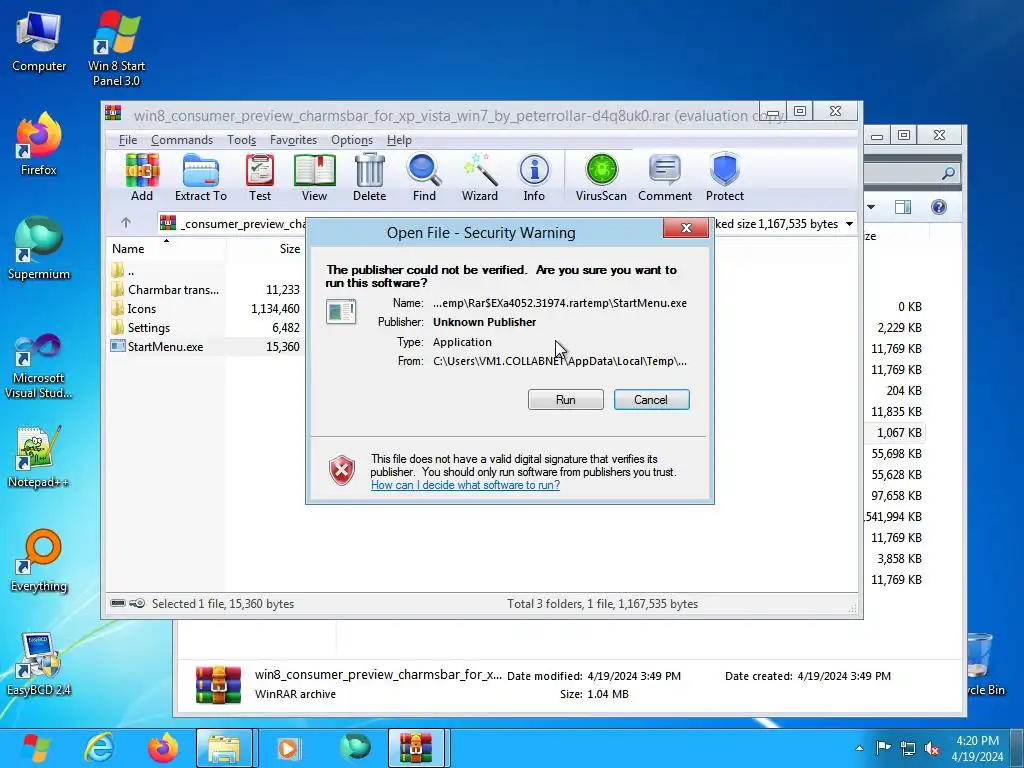Click the muted volume tray icon

click(x=932, y=748)
